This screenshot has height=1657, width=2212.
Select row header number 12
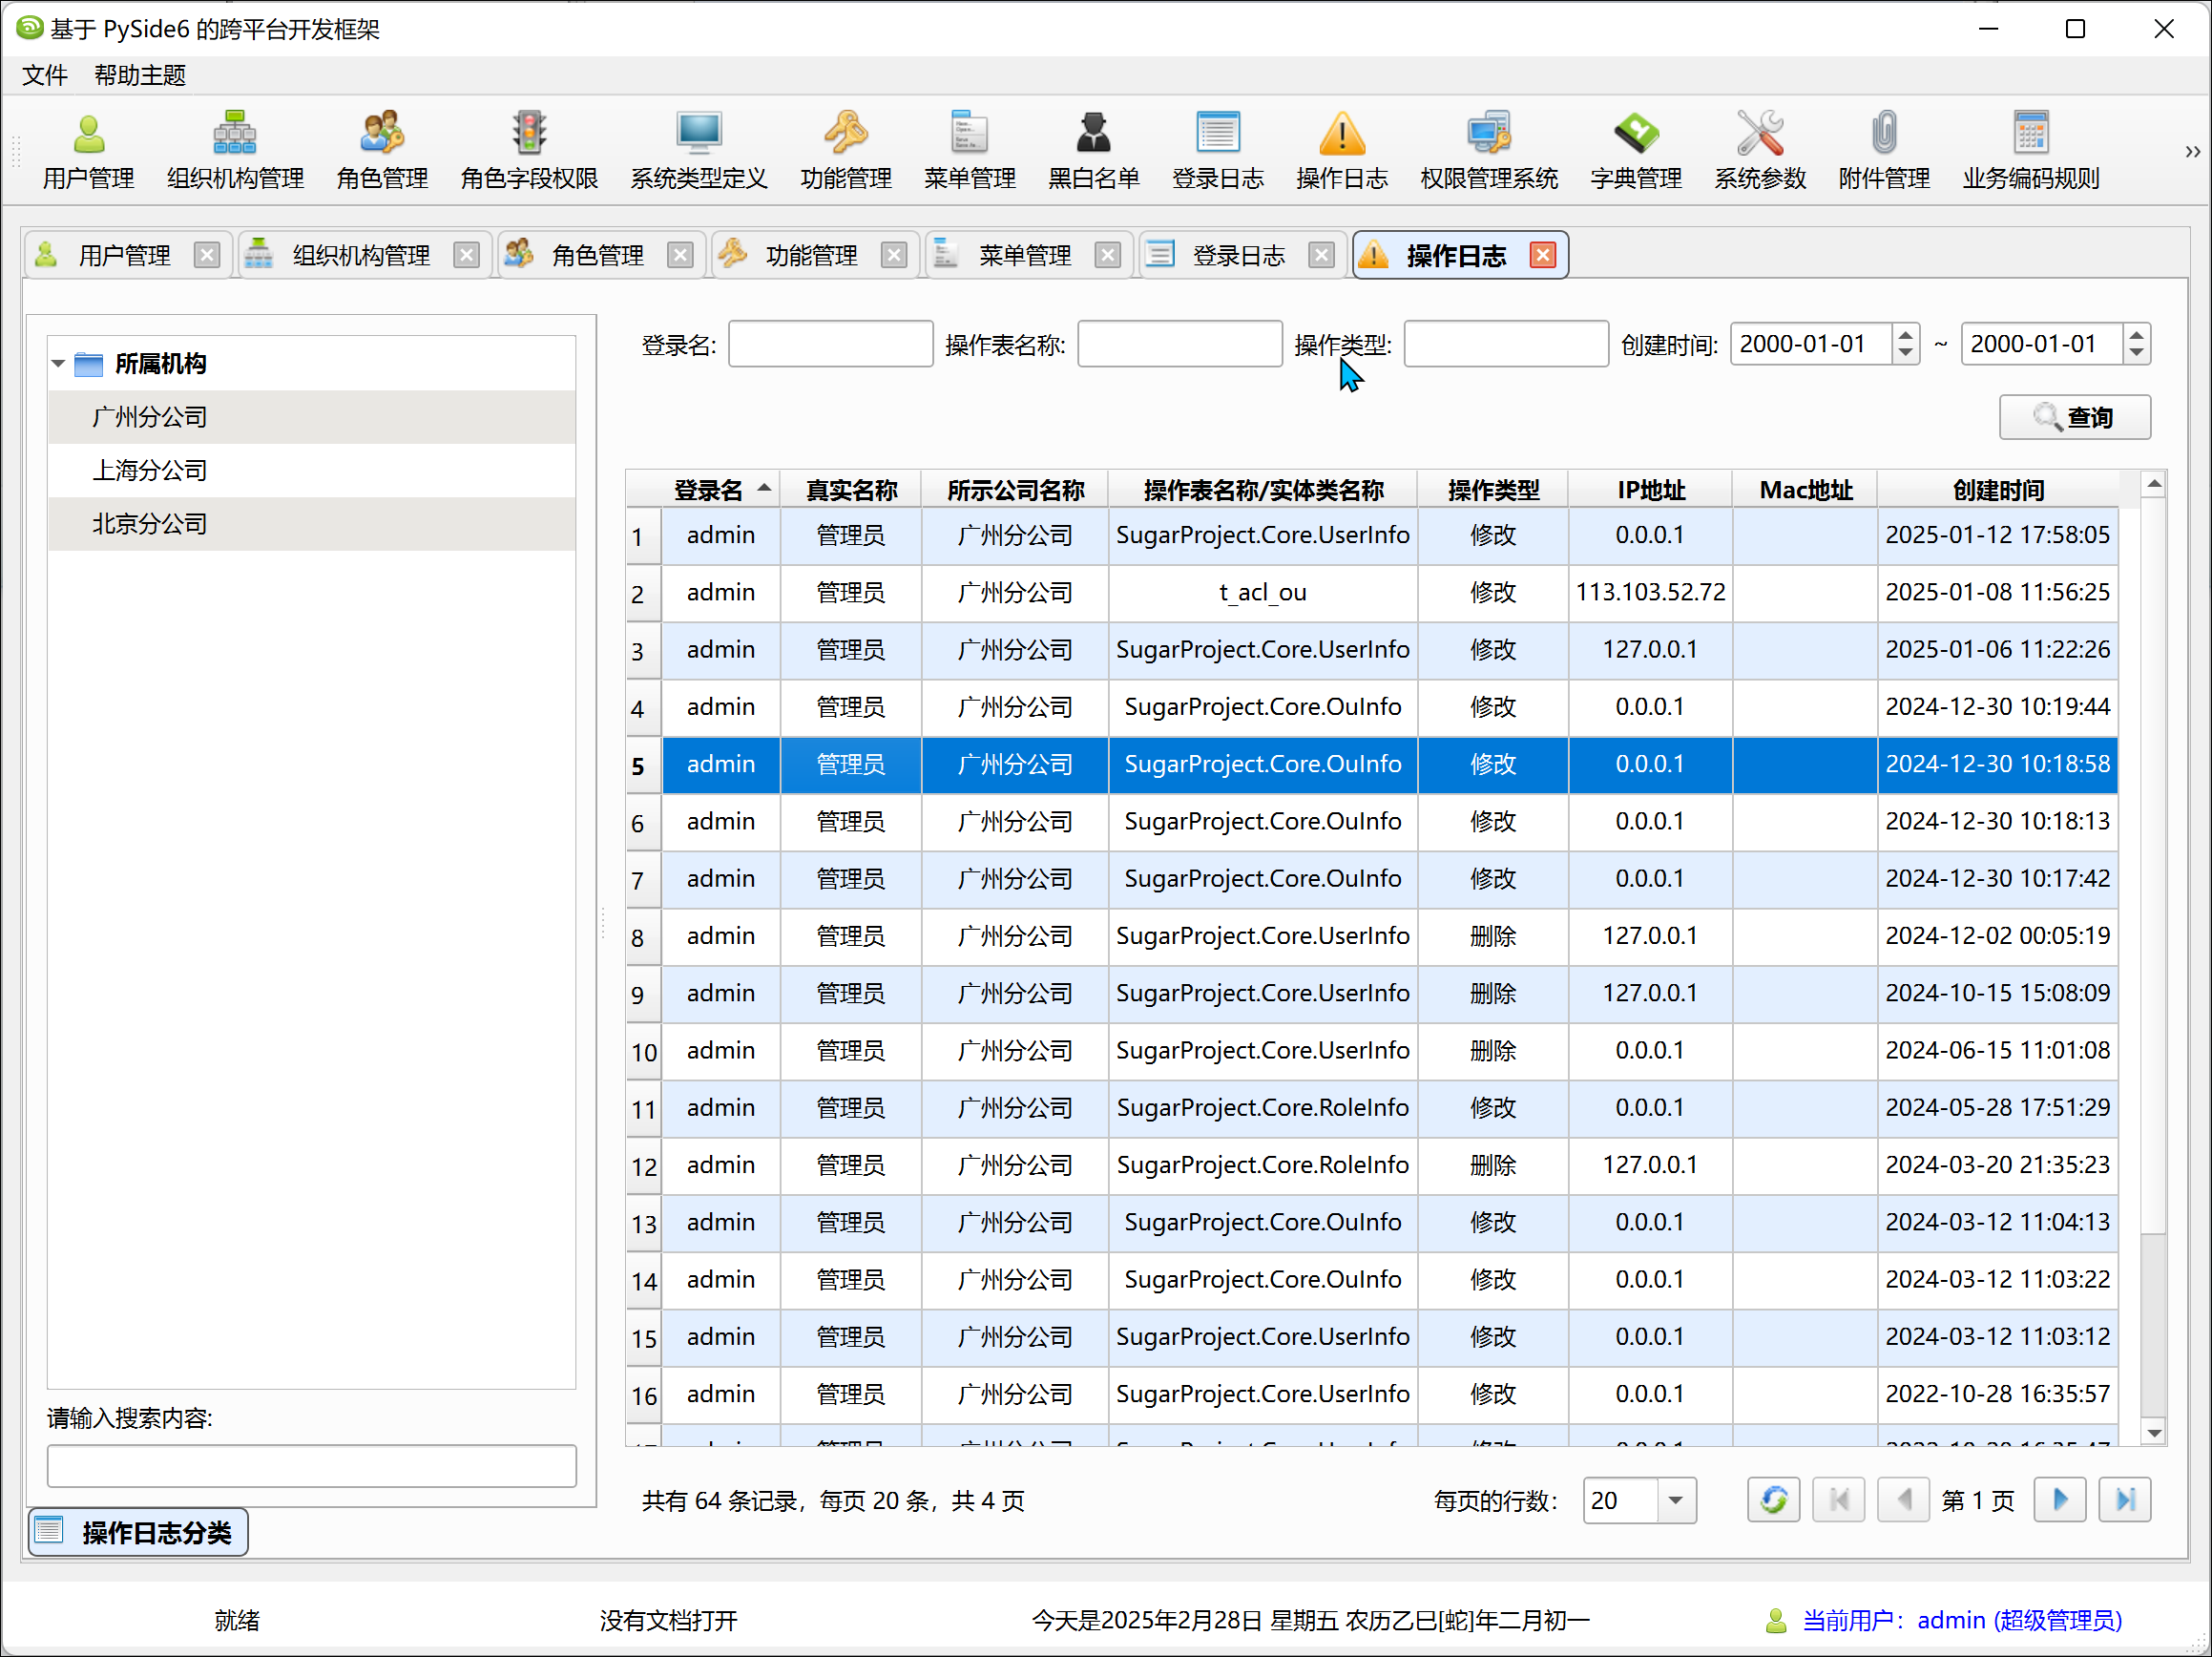click(x=643, y=1166)
